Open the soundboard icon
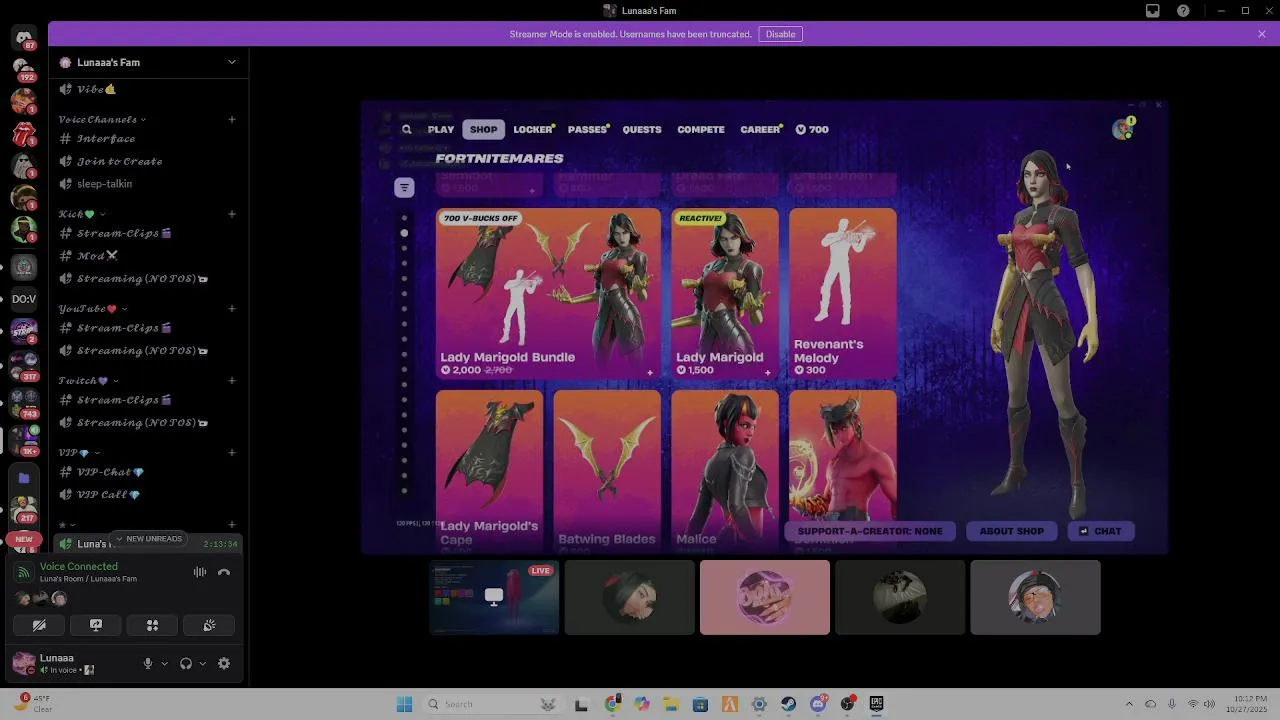Viewport: 1280px width, 720px height. tap(209, 625)
